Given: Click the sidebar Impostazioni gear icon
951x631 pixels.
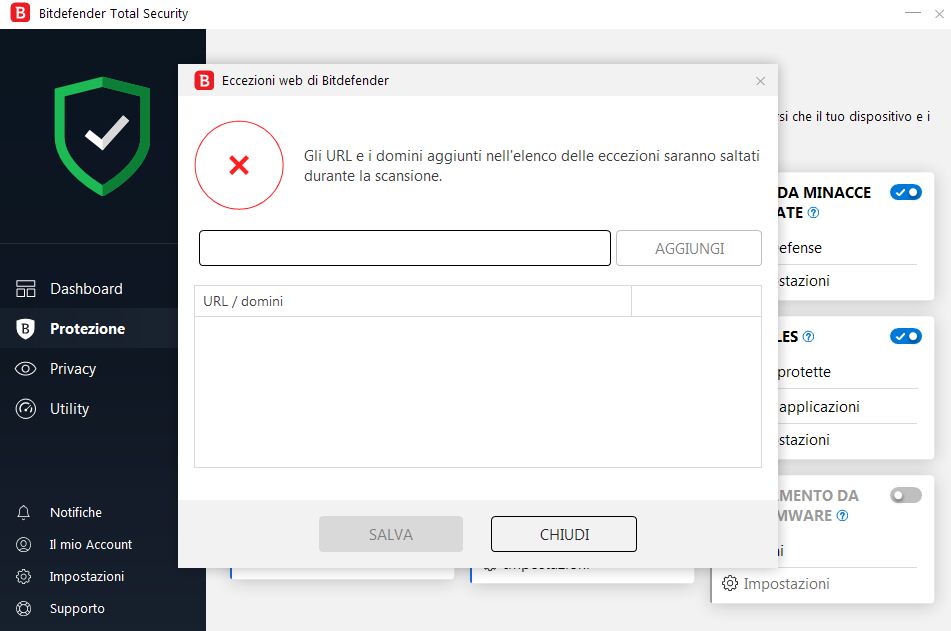Looking at the screenshot, I should coord(24,576).
